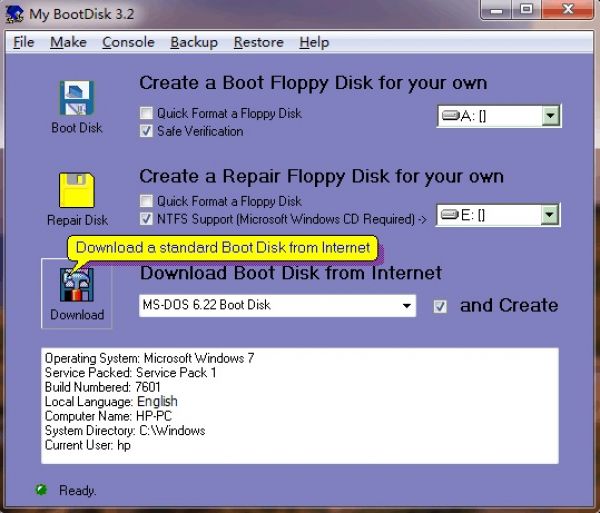Expand the A: drive dropdown arrow

[551, 116]
